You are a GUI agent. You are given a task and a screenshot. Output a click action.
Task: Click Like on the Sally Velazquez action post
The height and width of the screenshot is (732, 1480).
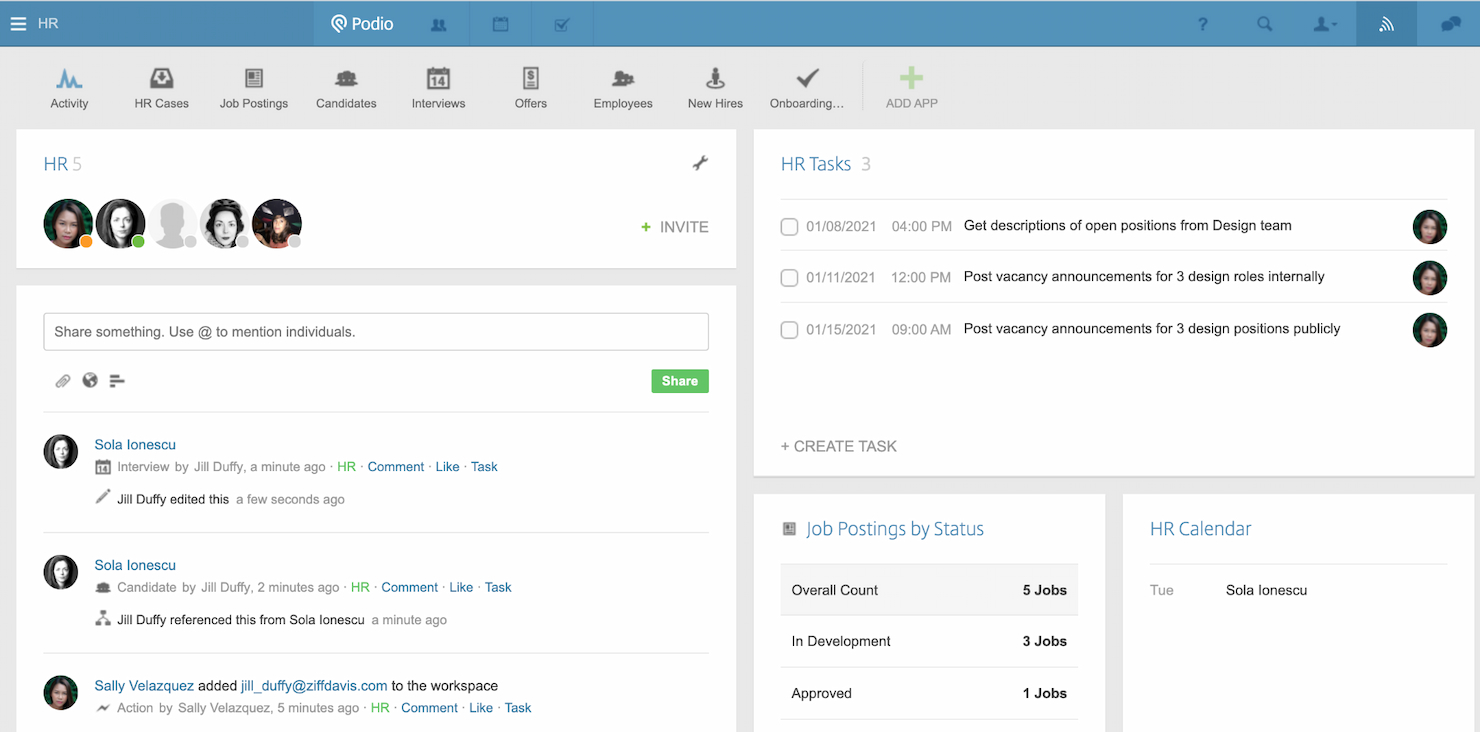(x=481, y=708)
